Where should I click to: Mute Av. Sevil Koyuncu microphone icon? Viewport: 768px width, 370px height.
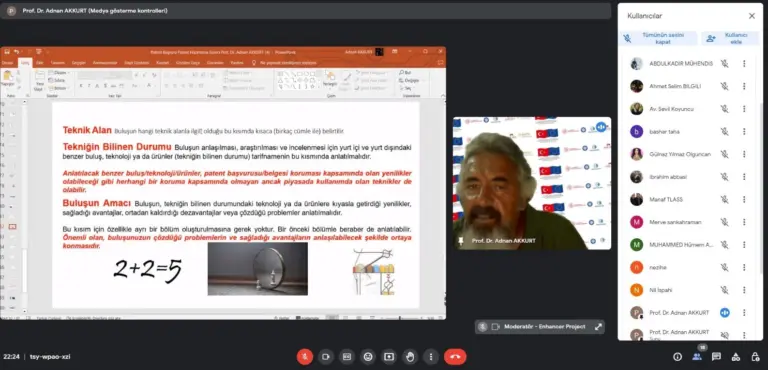[x=724, y=109]
